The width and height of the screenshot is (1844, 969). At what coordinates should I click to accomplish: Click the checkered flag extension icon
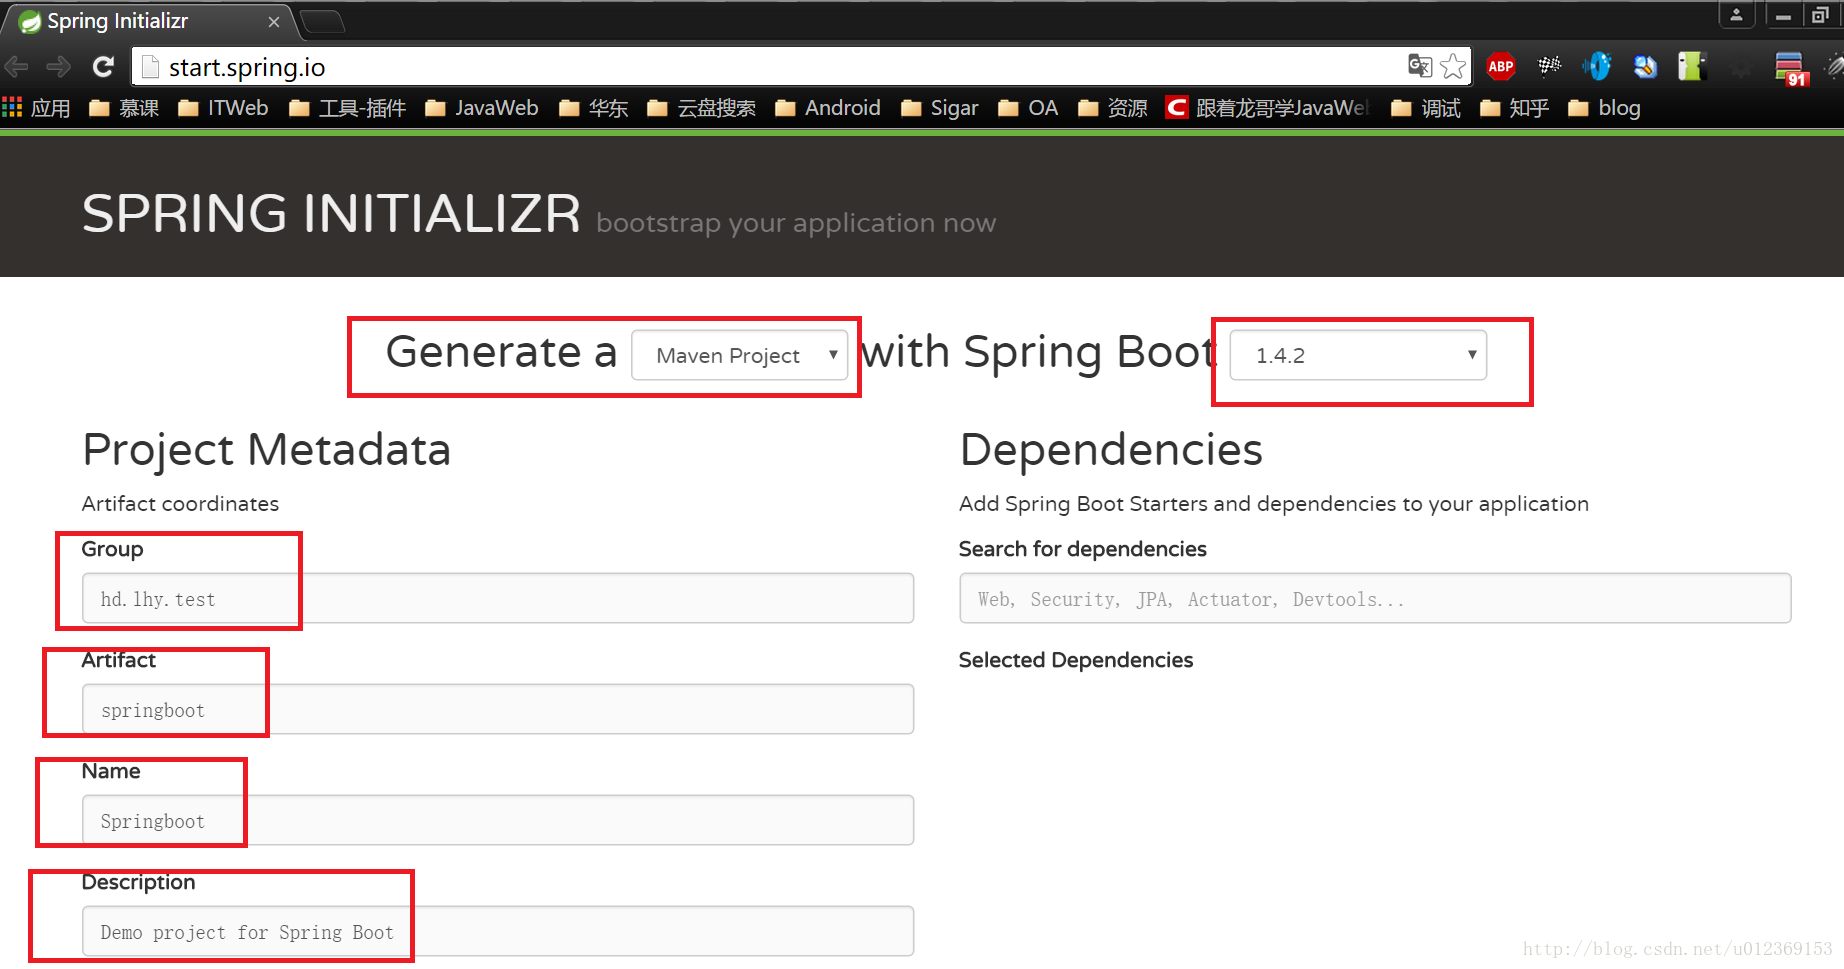pos(1549,66)
